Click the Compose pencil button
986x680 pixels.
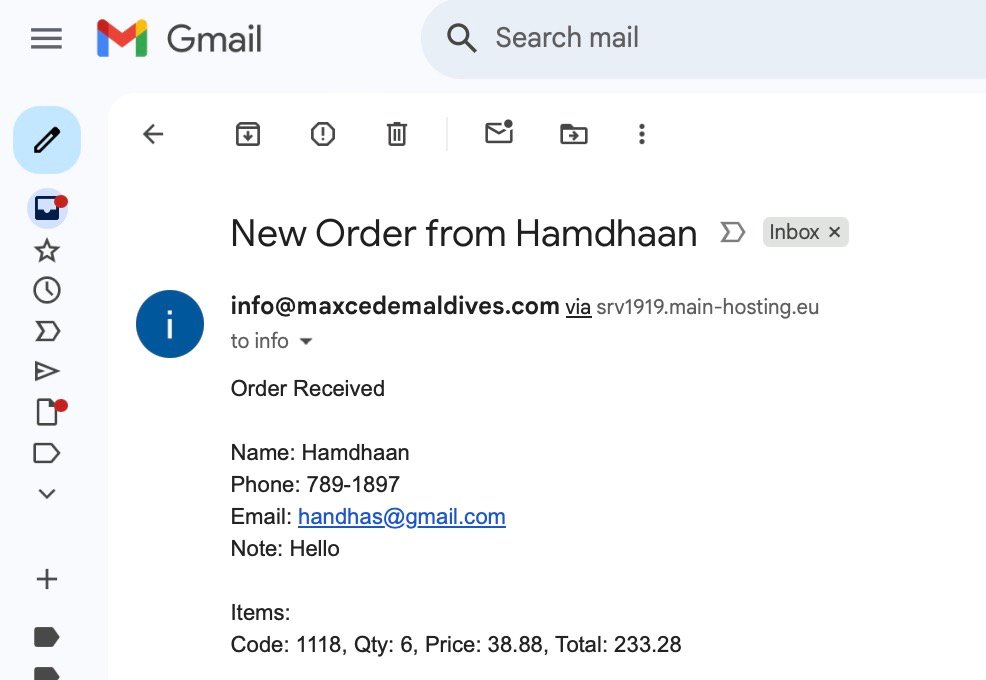pos(47,140)
